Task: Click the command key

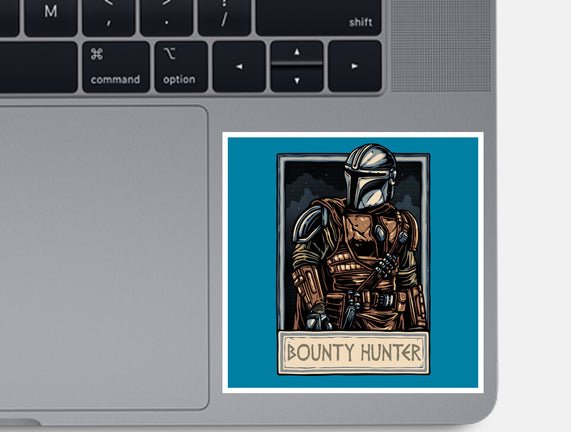Action: click(x=116, y=67)
